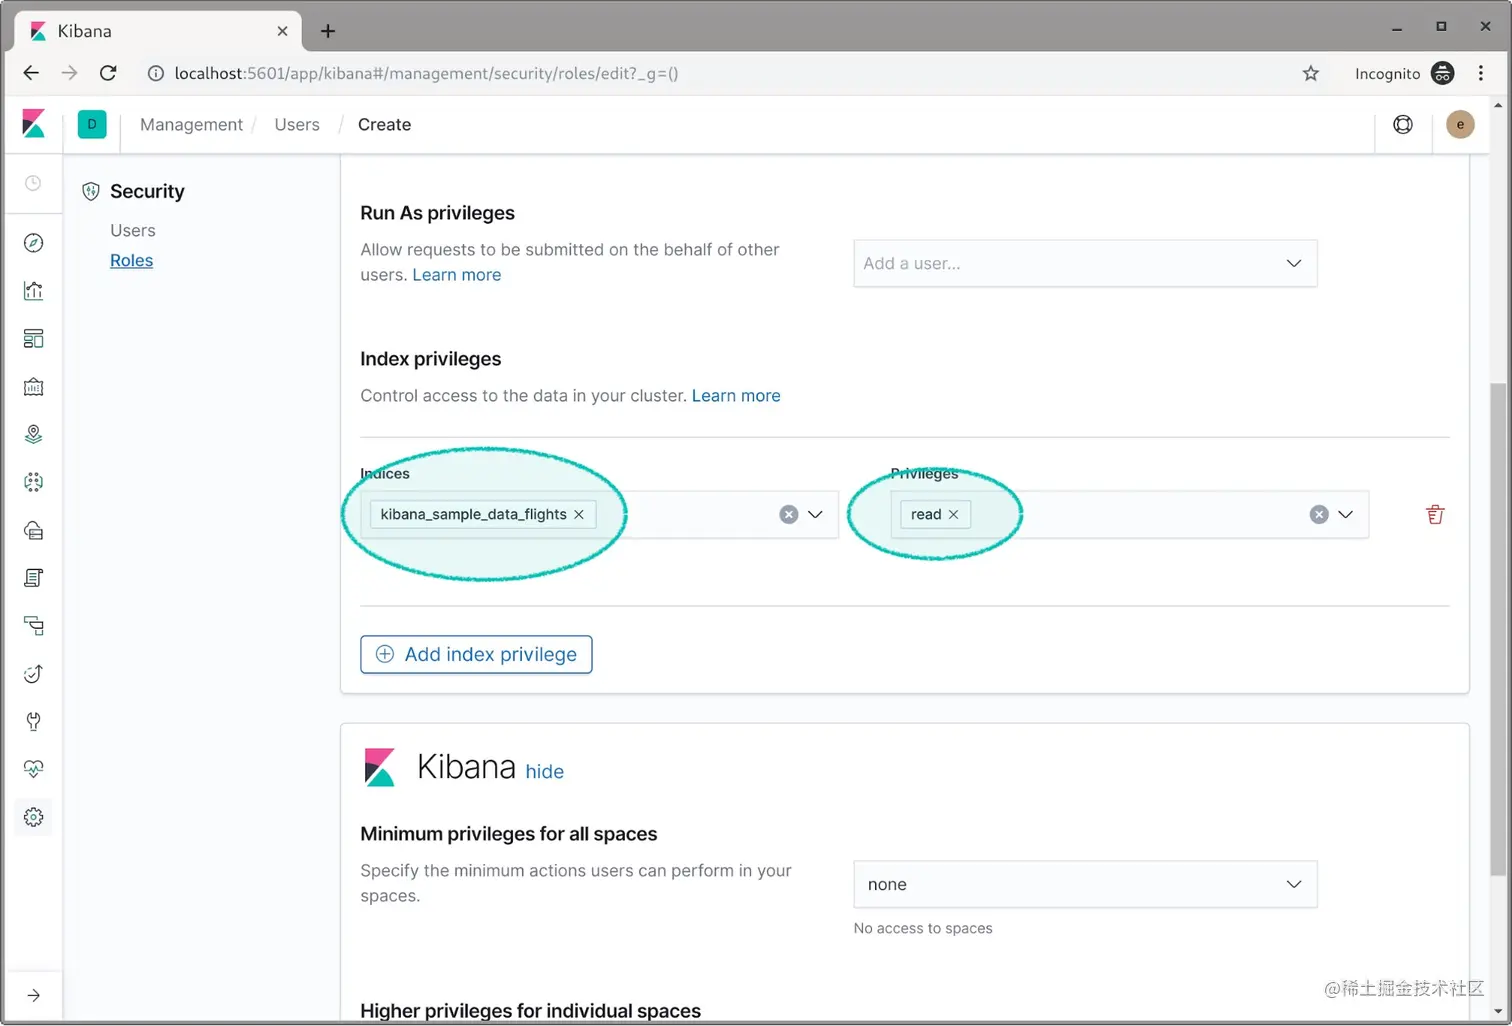Close the Kibana browser tab
Viewport: 1512px width, 1026px height.
pyautogui.click(x=282, y=31)
